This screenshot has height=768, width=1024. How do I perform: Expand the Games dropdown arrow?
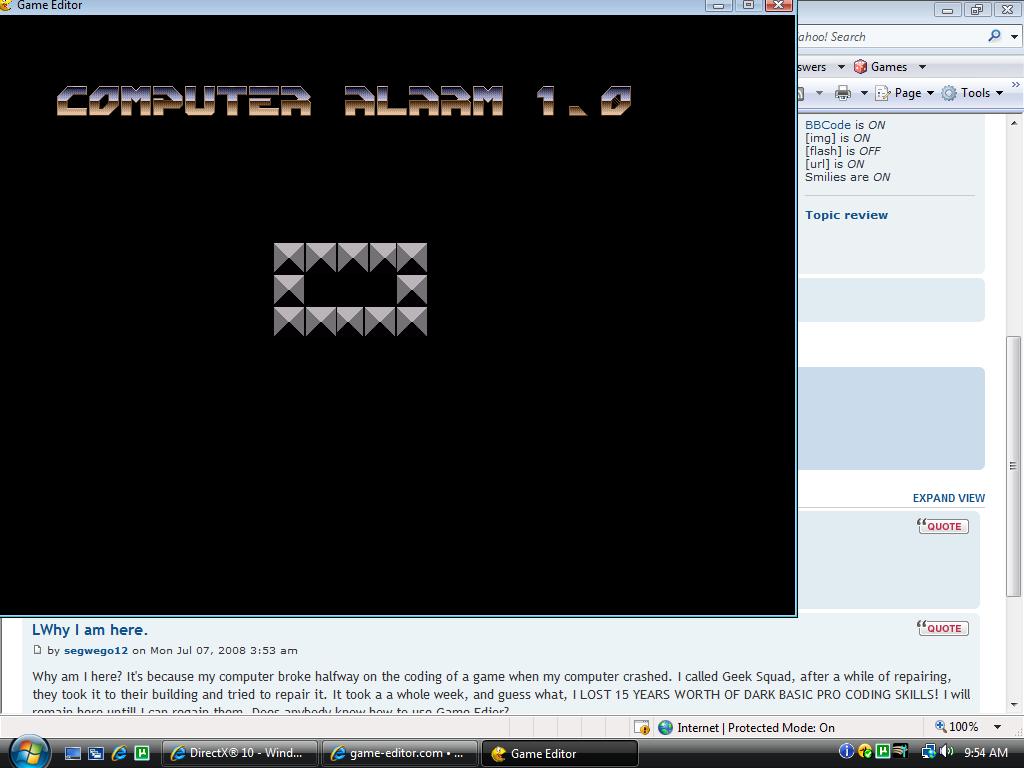pyautogui.click(x=922, y=67)
